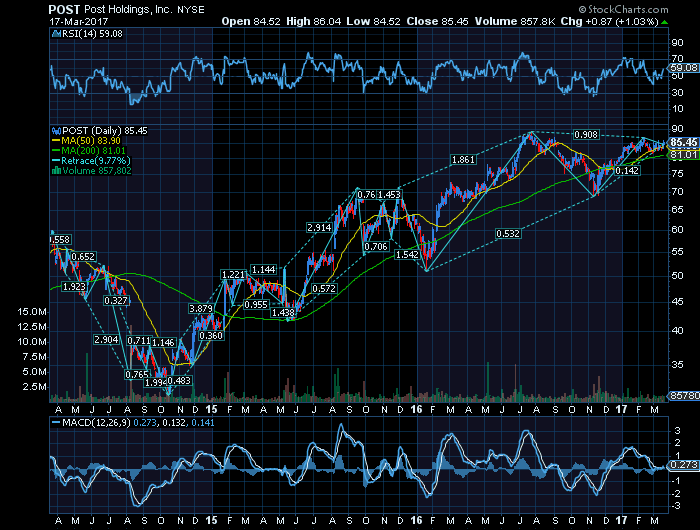
Task: Click the 85.45 price tag on right axis
Action: (x=683, y=142)
